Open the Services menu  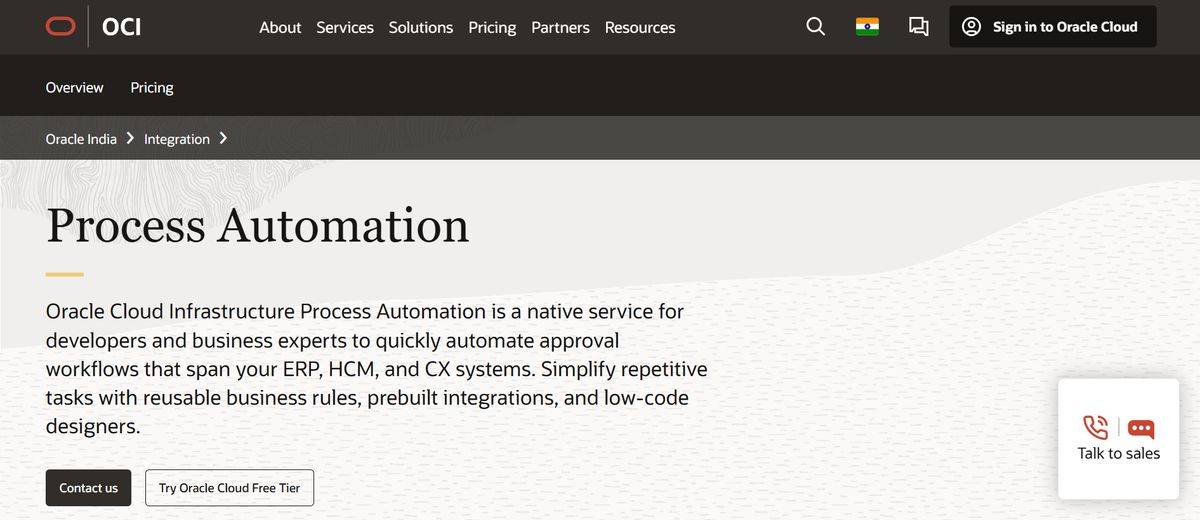(x=345, y=27)
